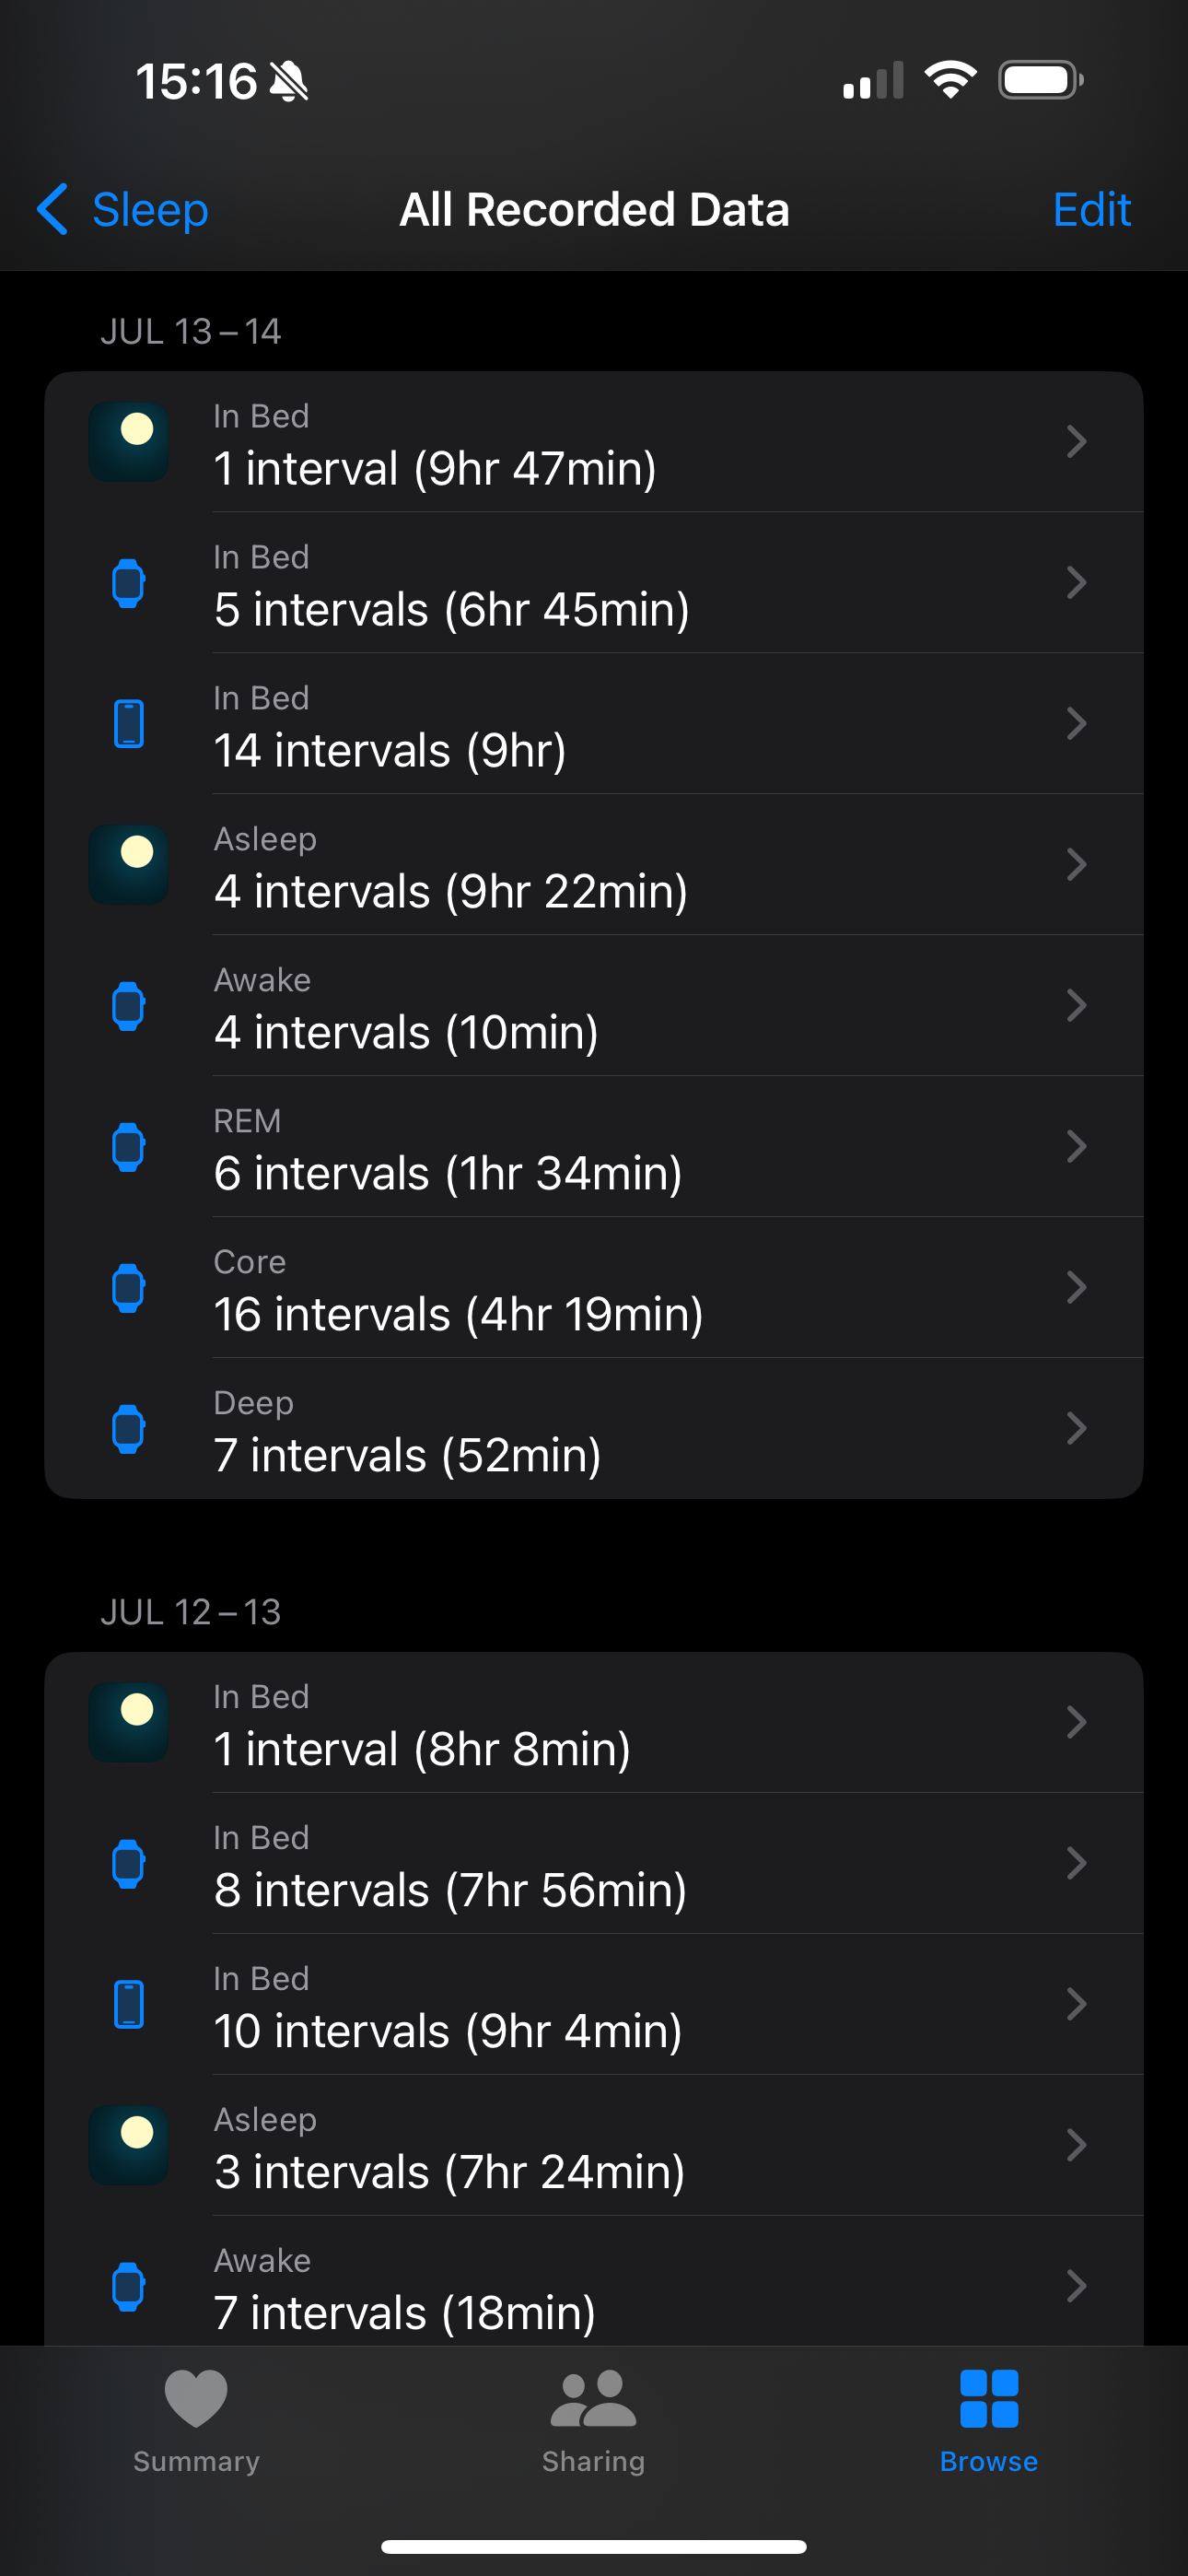The height and width of the screenshot is (2576, 1188).
Task: Open Awake 4 intervals (10min) disclosure chevron
Action: (1076, 1006)
